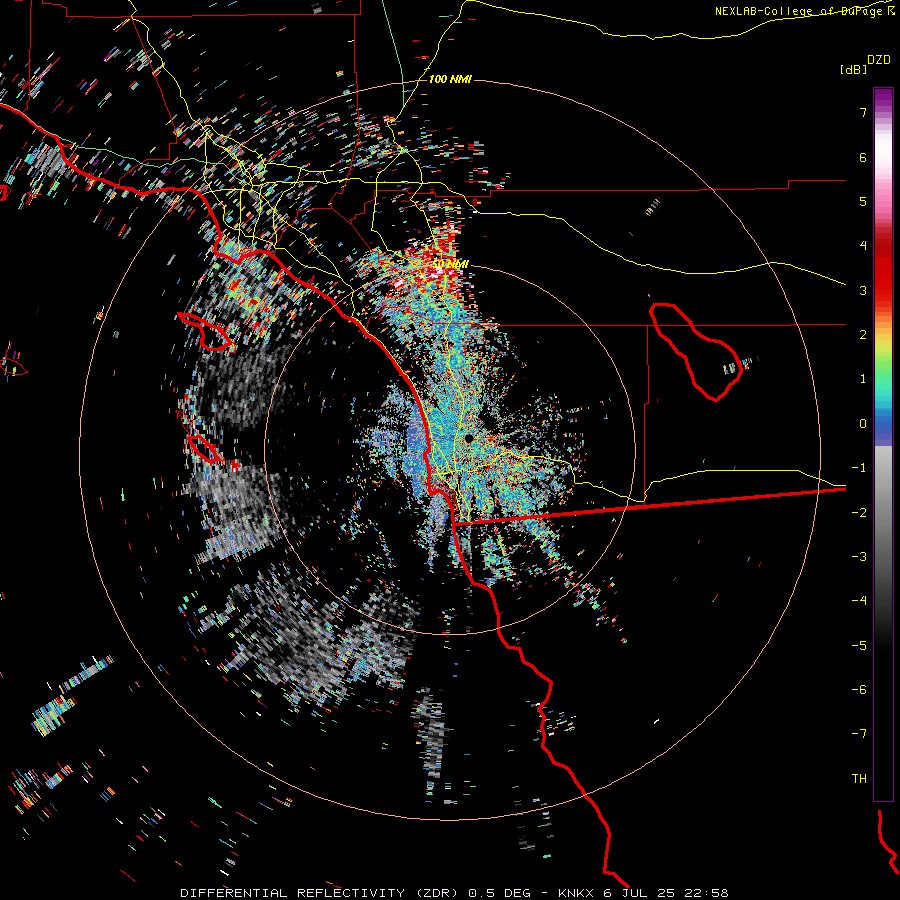
Task: Click the KNKX radar site black dot
Action: [469, 439]
